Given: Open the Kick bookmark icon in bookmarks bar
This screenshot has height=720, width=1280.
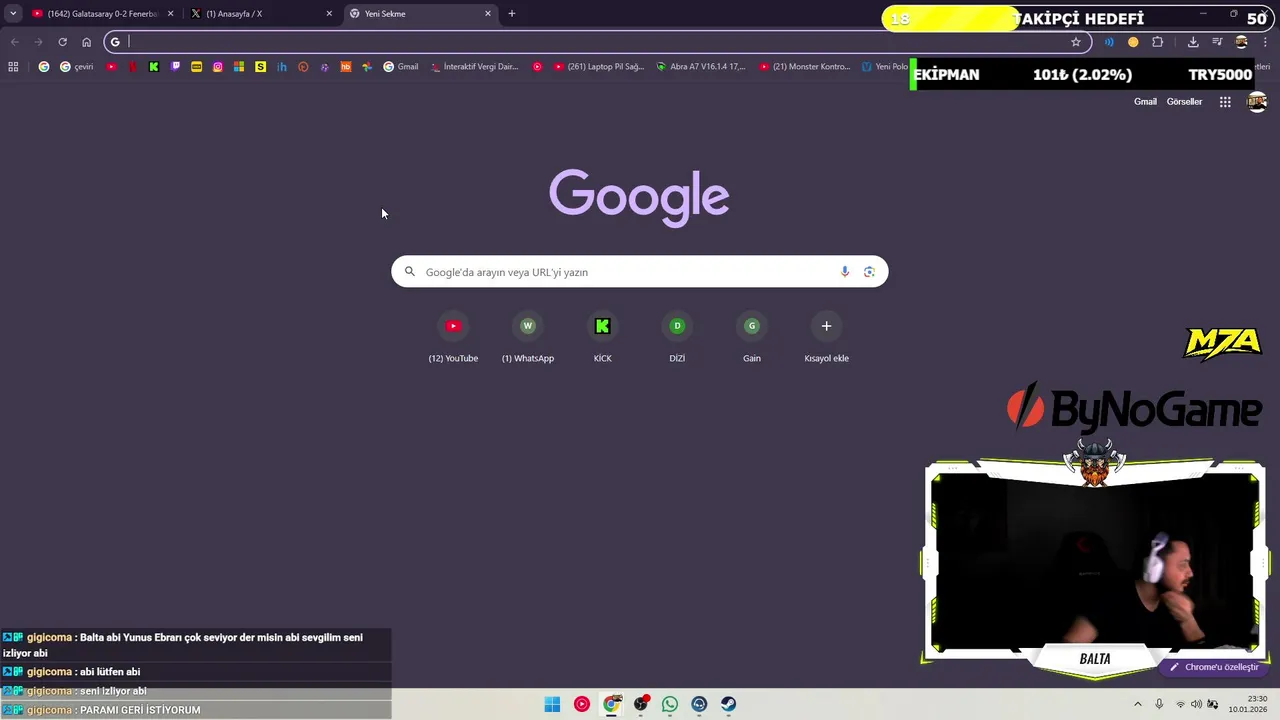Looking at the screenshot, I should 154,67.
